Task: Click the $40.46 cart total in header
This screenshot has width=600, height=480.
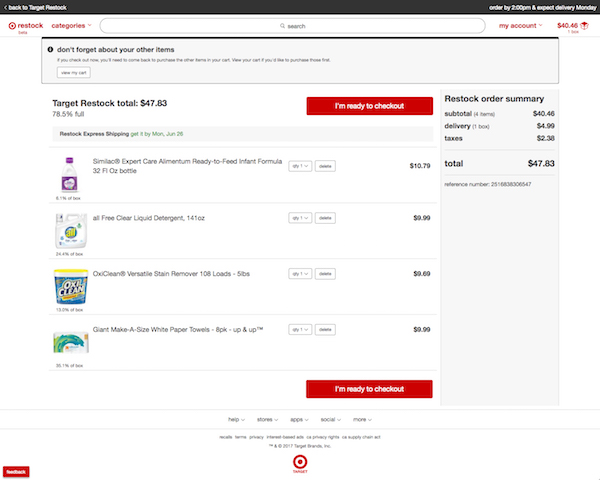Action: (x=567, y=26)
